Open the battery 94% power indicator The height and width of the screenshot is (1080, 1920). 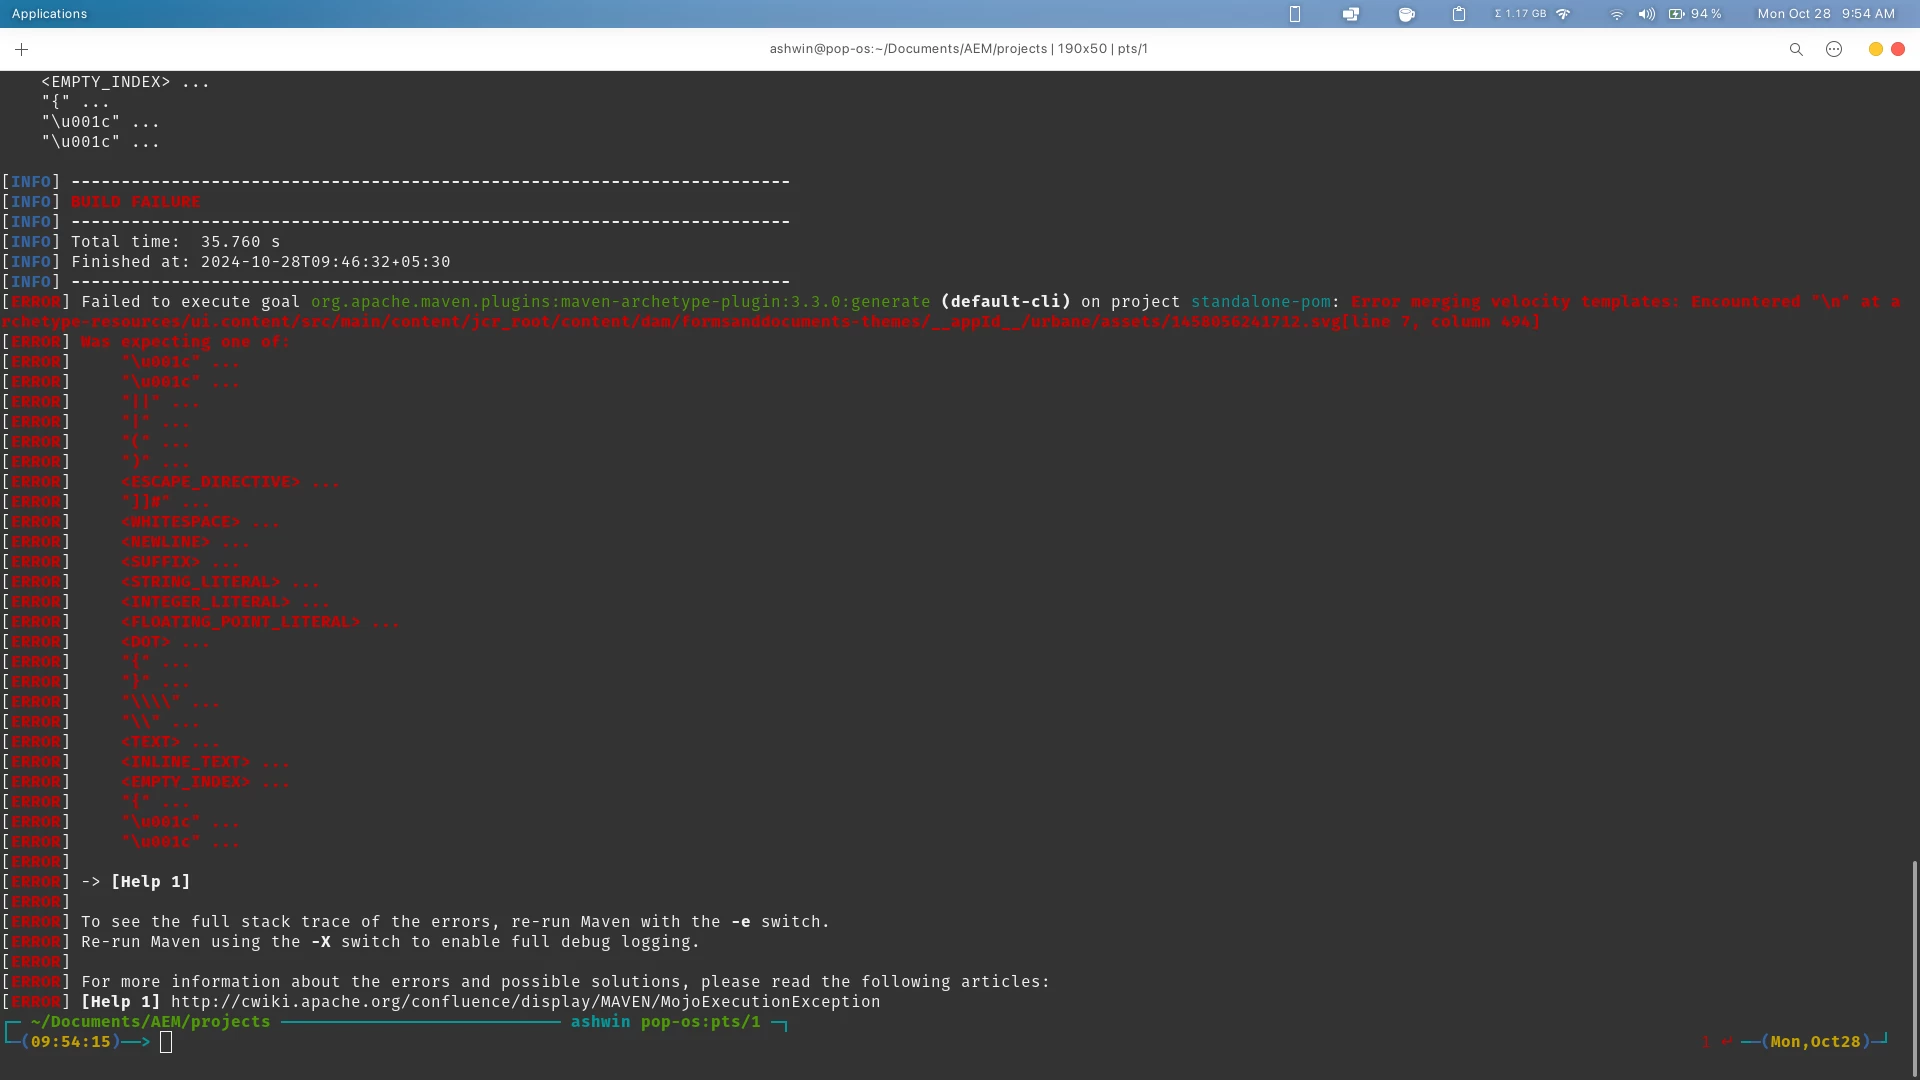(x=1695, y=14)
